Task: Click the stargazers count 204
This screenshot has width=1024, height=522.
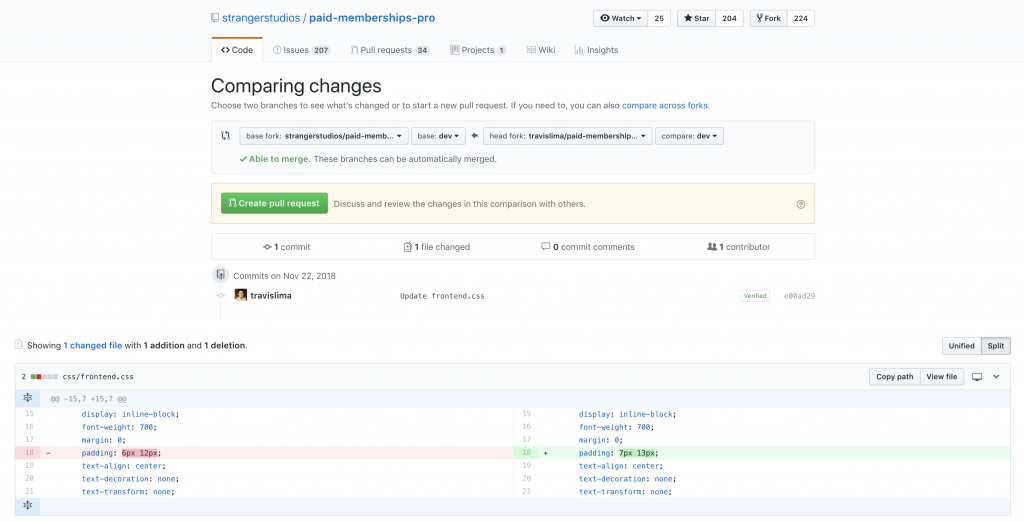Action: tap(729, 18)
